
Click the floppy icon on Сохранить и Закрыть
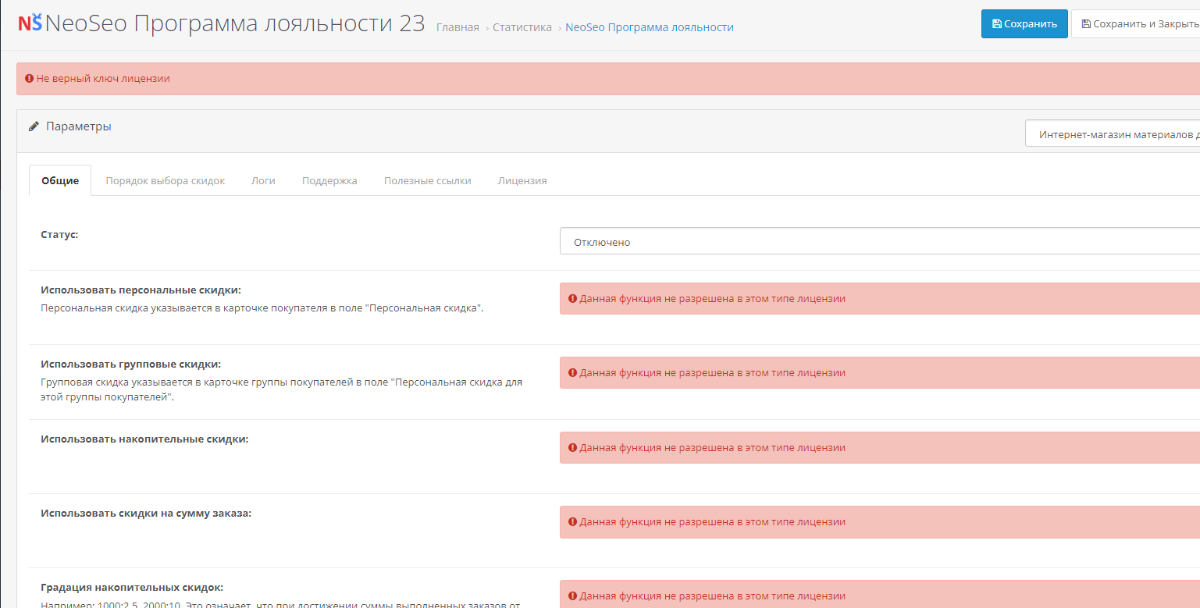click(1086, 24)
